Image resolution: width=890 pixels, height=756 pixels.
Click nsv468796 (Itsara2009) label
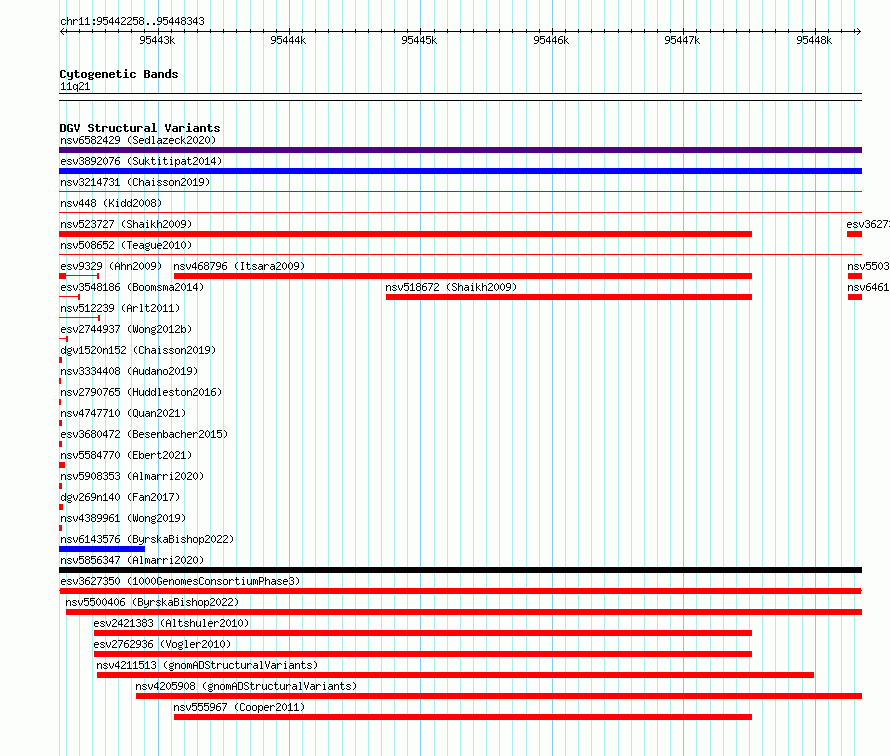[x=239, y=266]
